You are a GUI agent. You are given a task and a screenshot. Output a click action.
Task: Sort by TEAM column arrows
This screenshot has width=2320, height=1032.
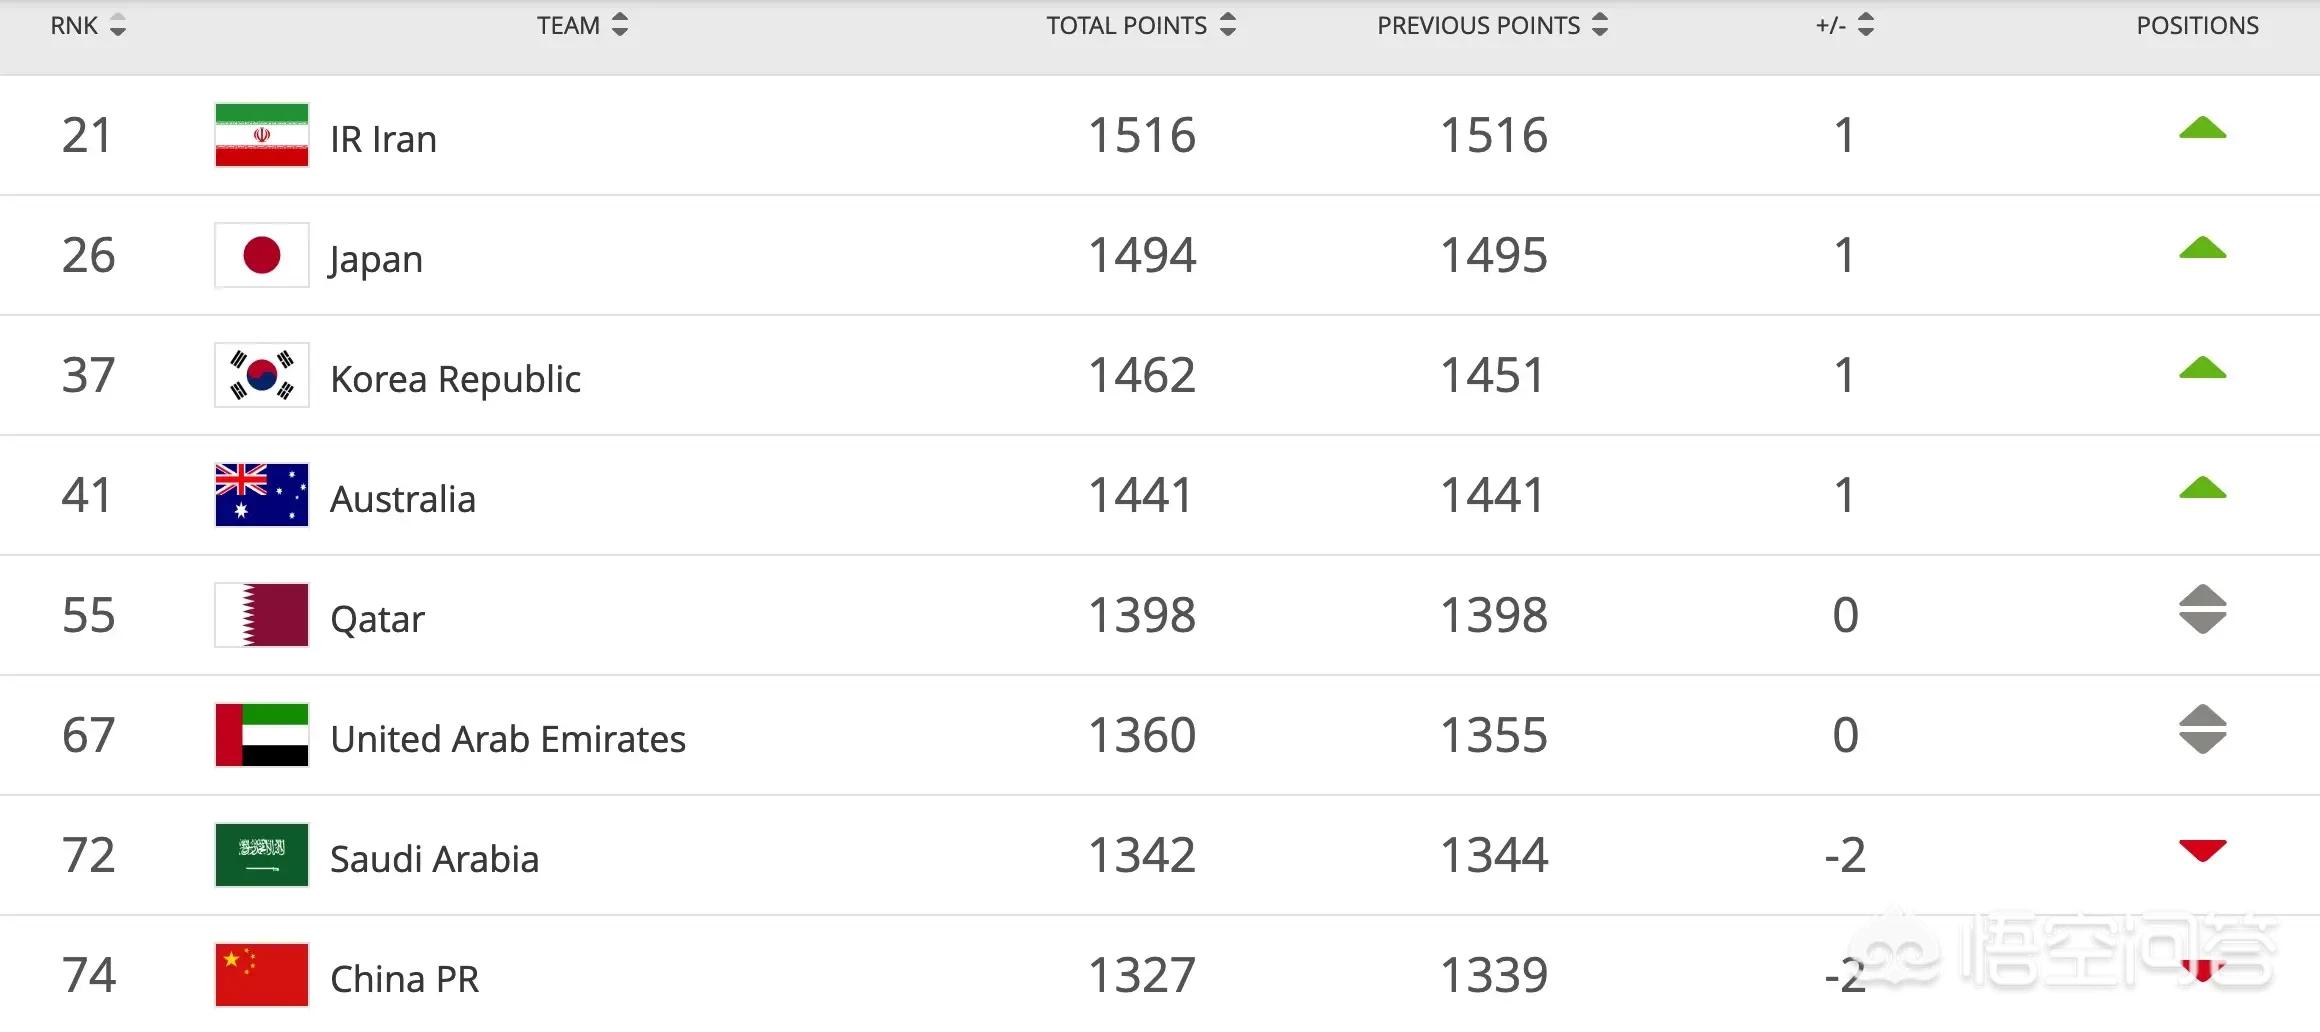(x=620, y=26)
